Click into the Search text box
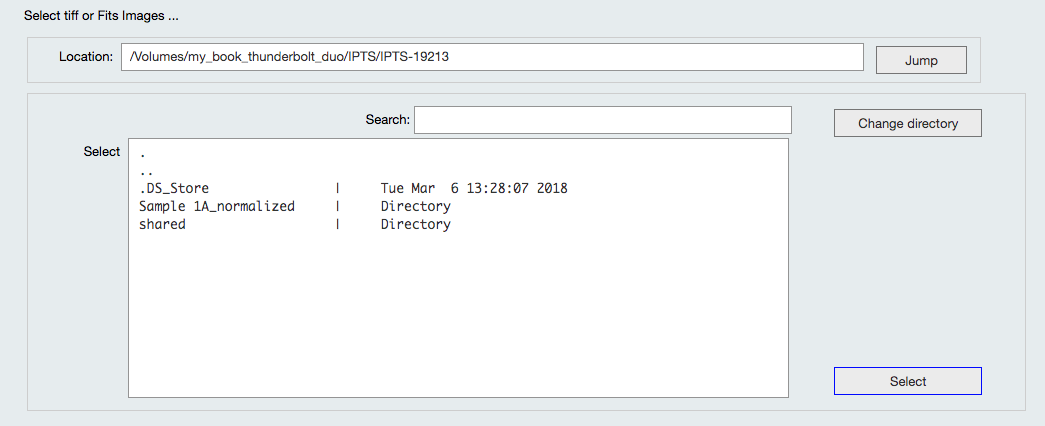The width and height of the screenshot is (1045, 426). click(x=602, y=120)
